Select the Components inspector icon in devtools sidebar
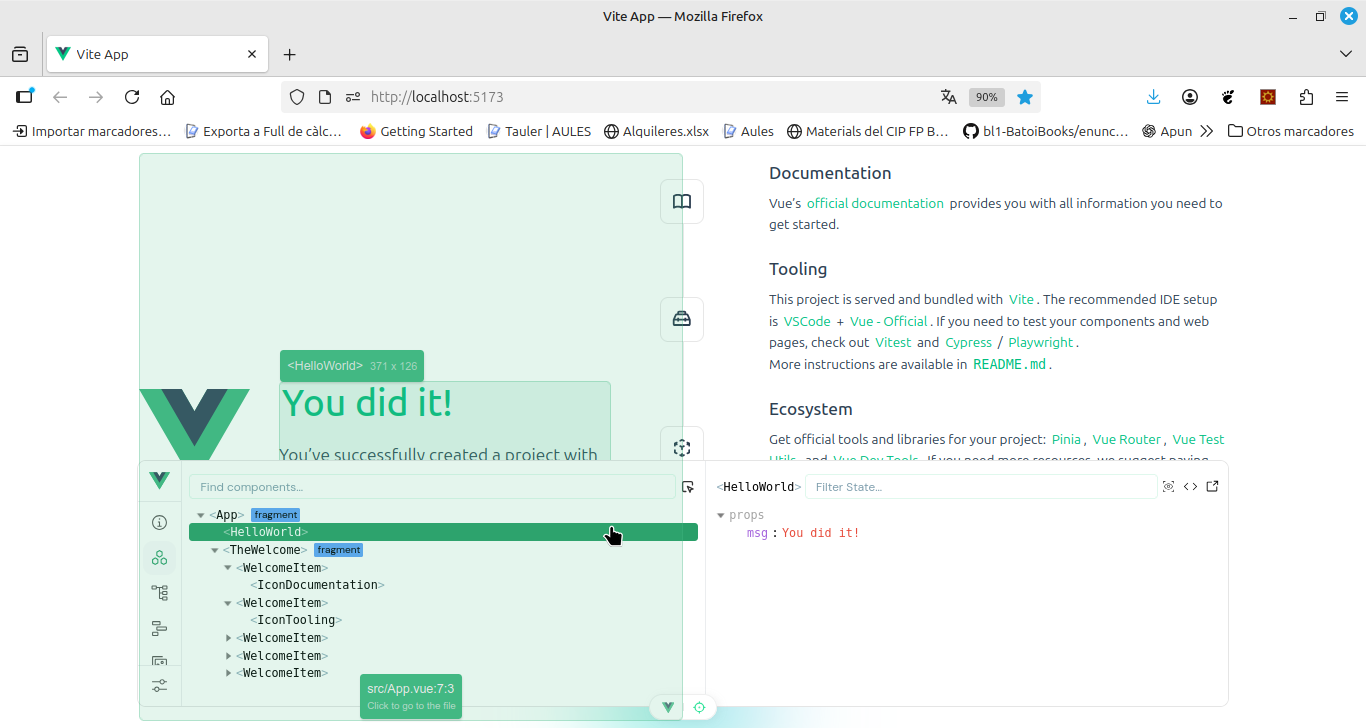 pos(159,557)
